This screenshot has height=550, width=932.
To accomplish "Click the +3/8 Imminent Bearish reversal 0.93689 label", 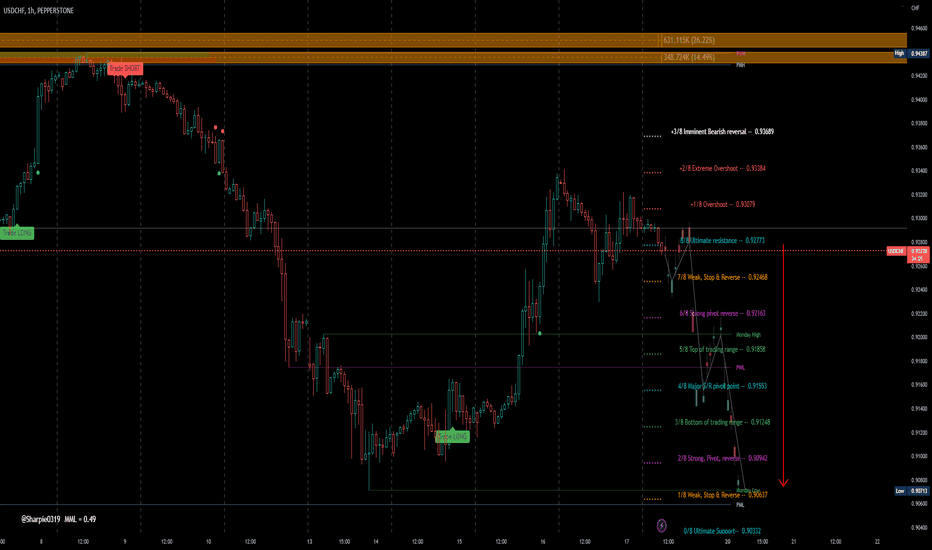I will tap(722, 132).
